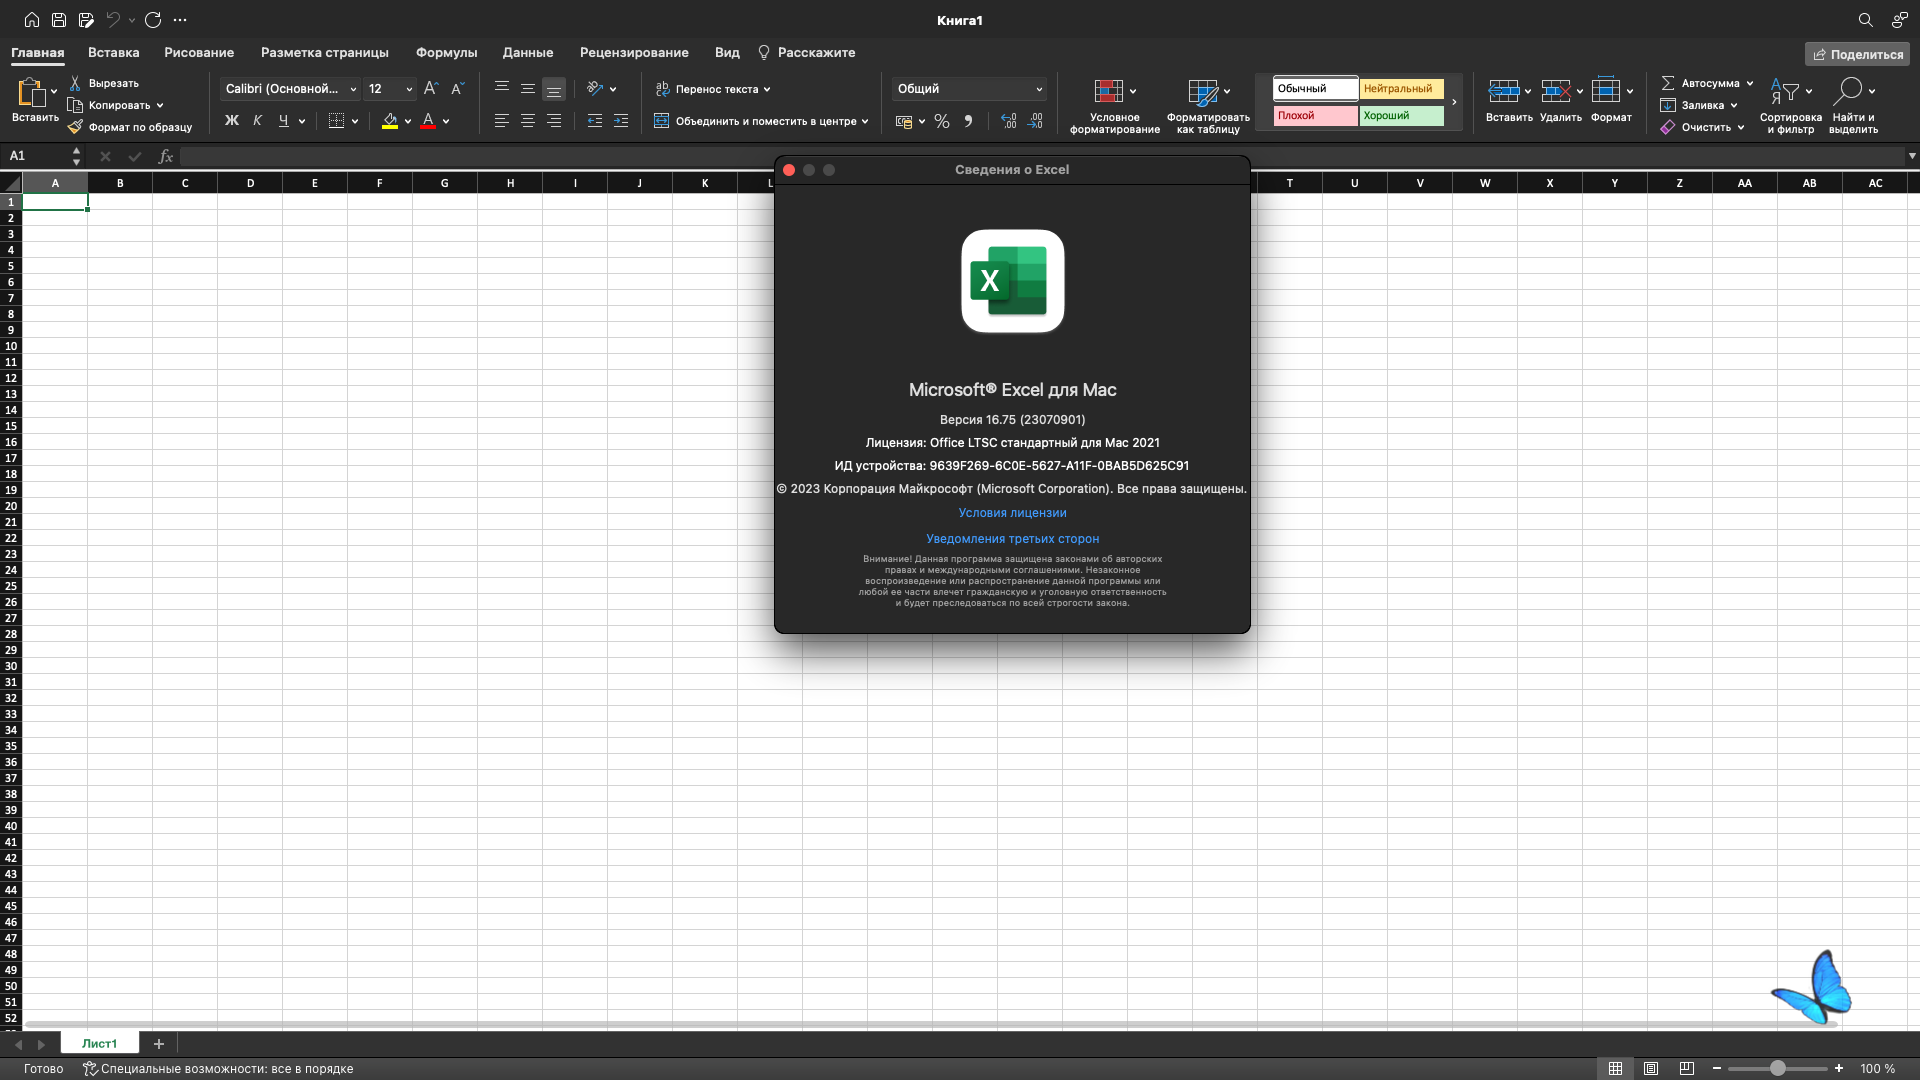Open the search magnifier in the title bar
The width and height of the screenshot is (1920, 1080).
1866,20
